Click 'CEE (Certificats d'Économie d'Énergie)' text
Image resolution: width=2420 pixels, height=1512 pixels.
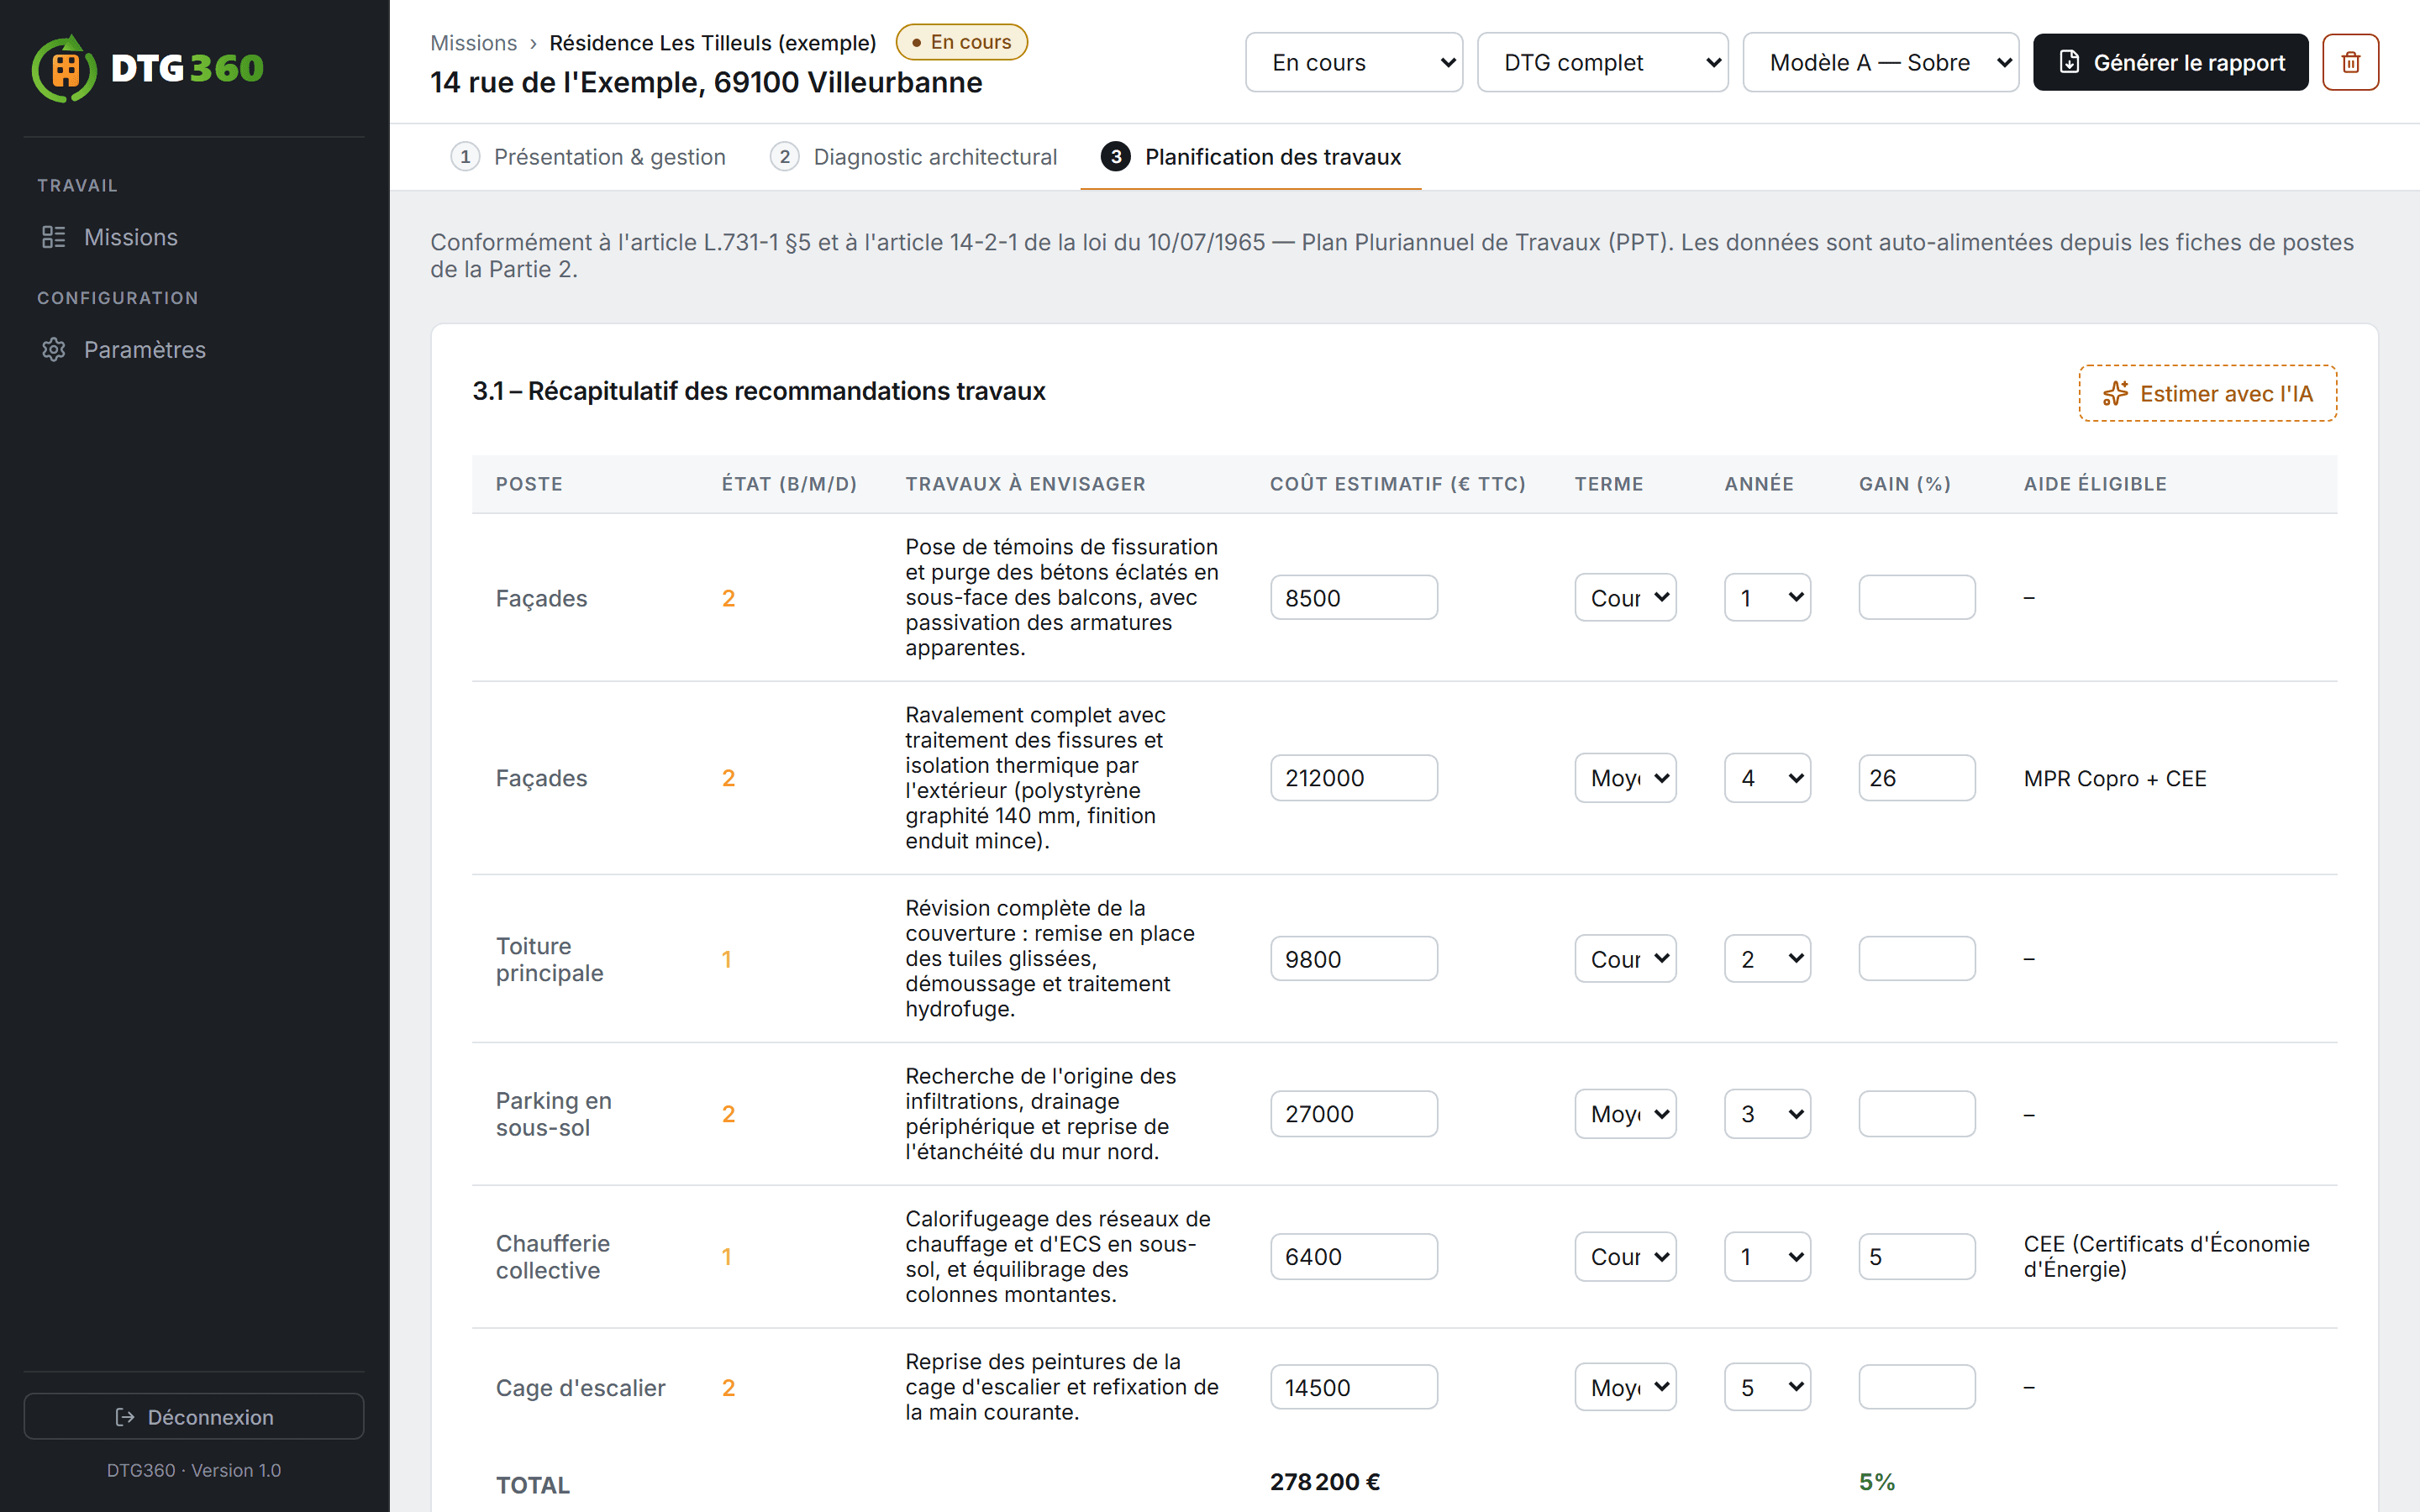point(2166,1256)
